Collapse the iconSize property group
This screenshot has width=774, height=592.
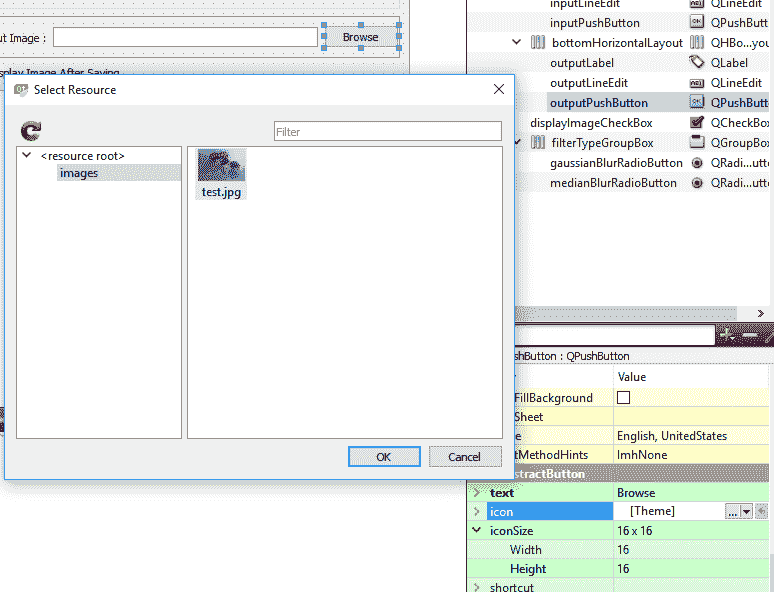[x=477, y=531]
